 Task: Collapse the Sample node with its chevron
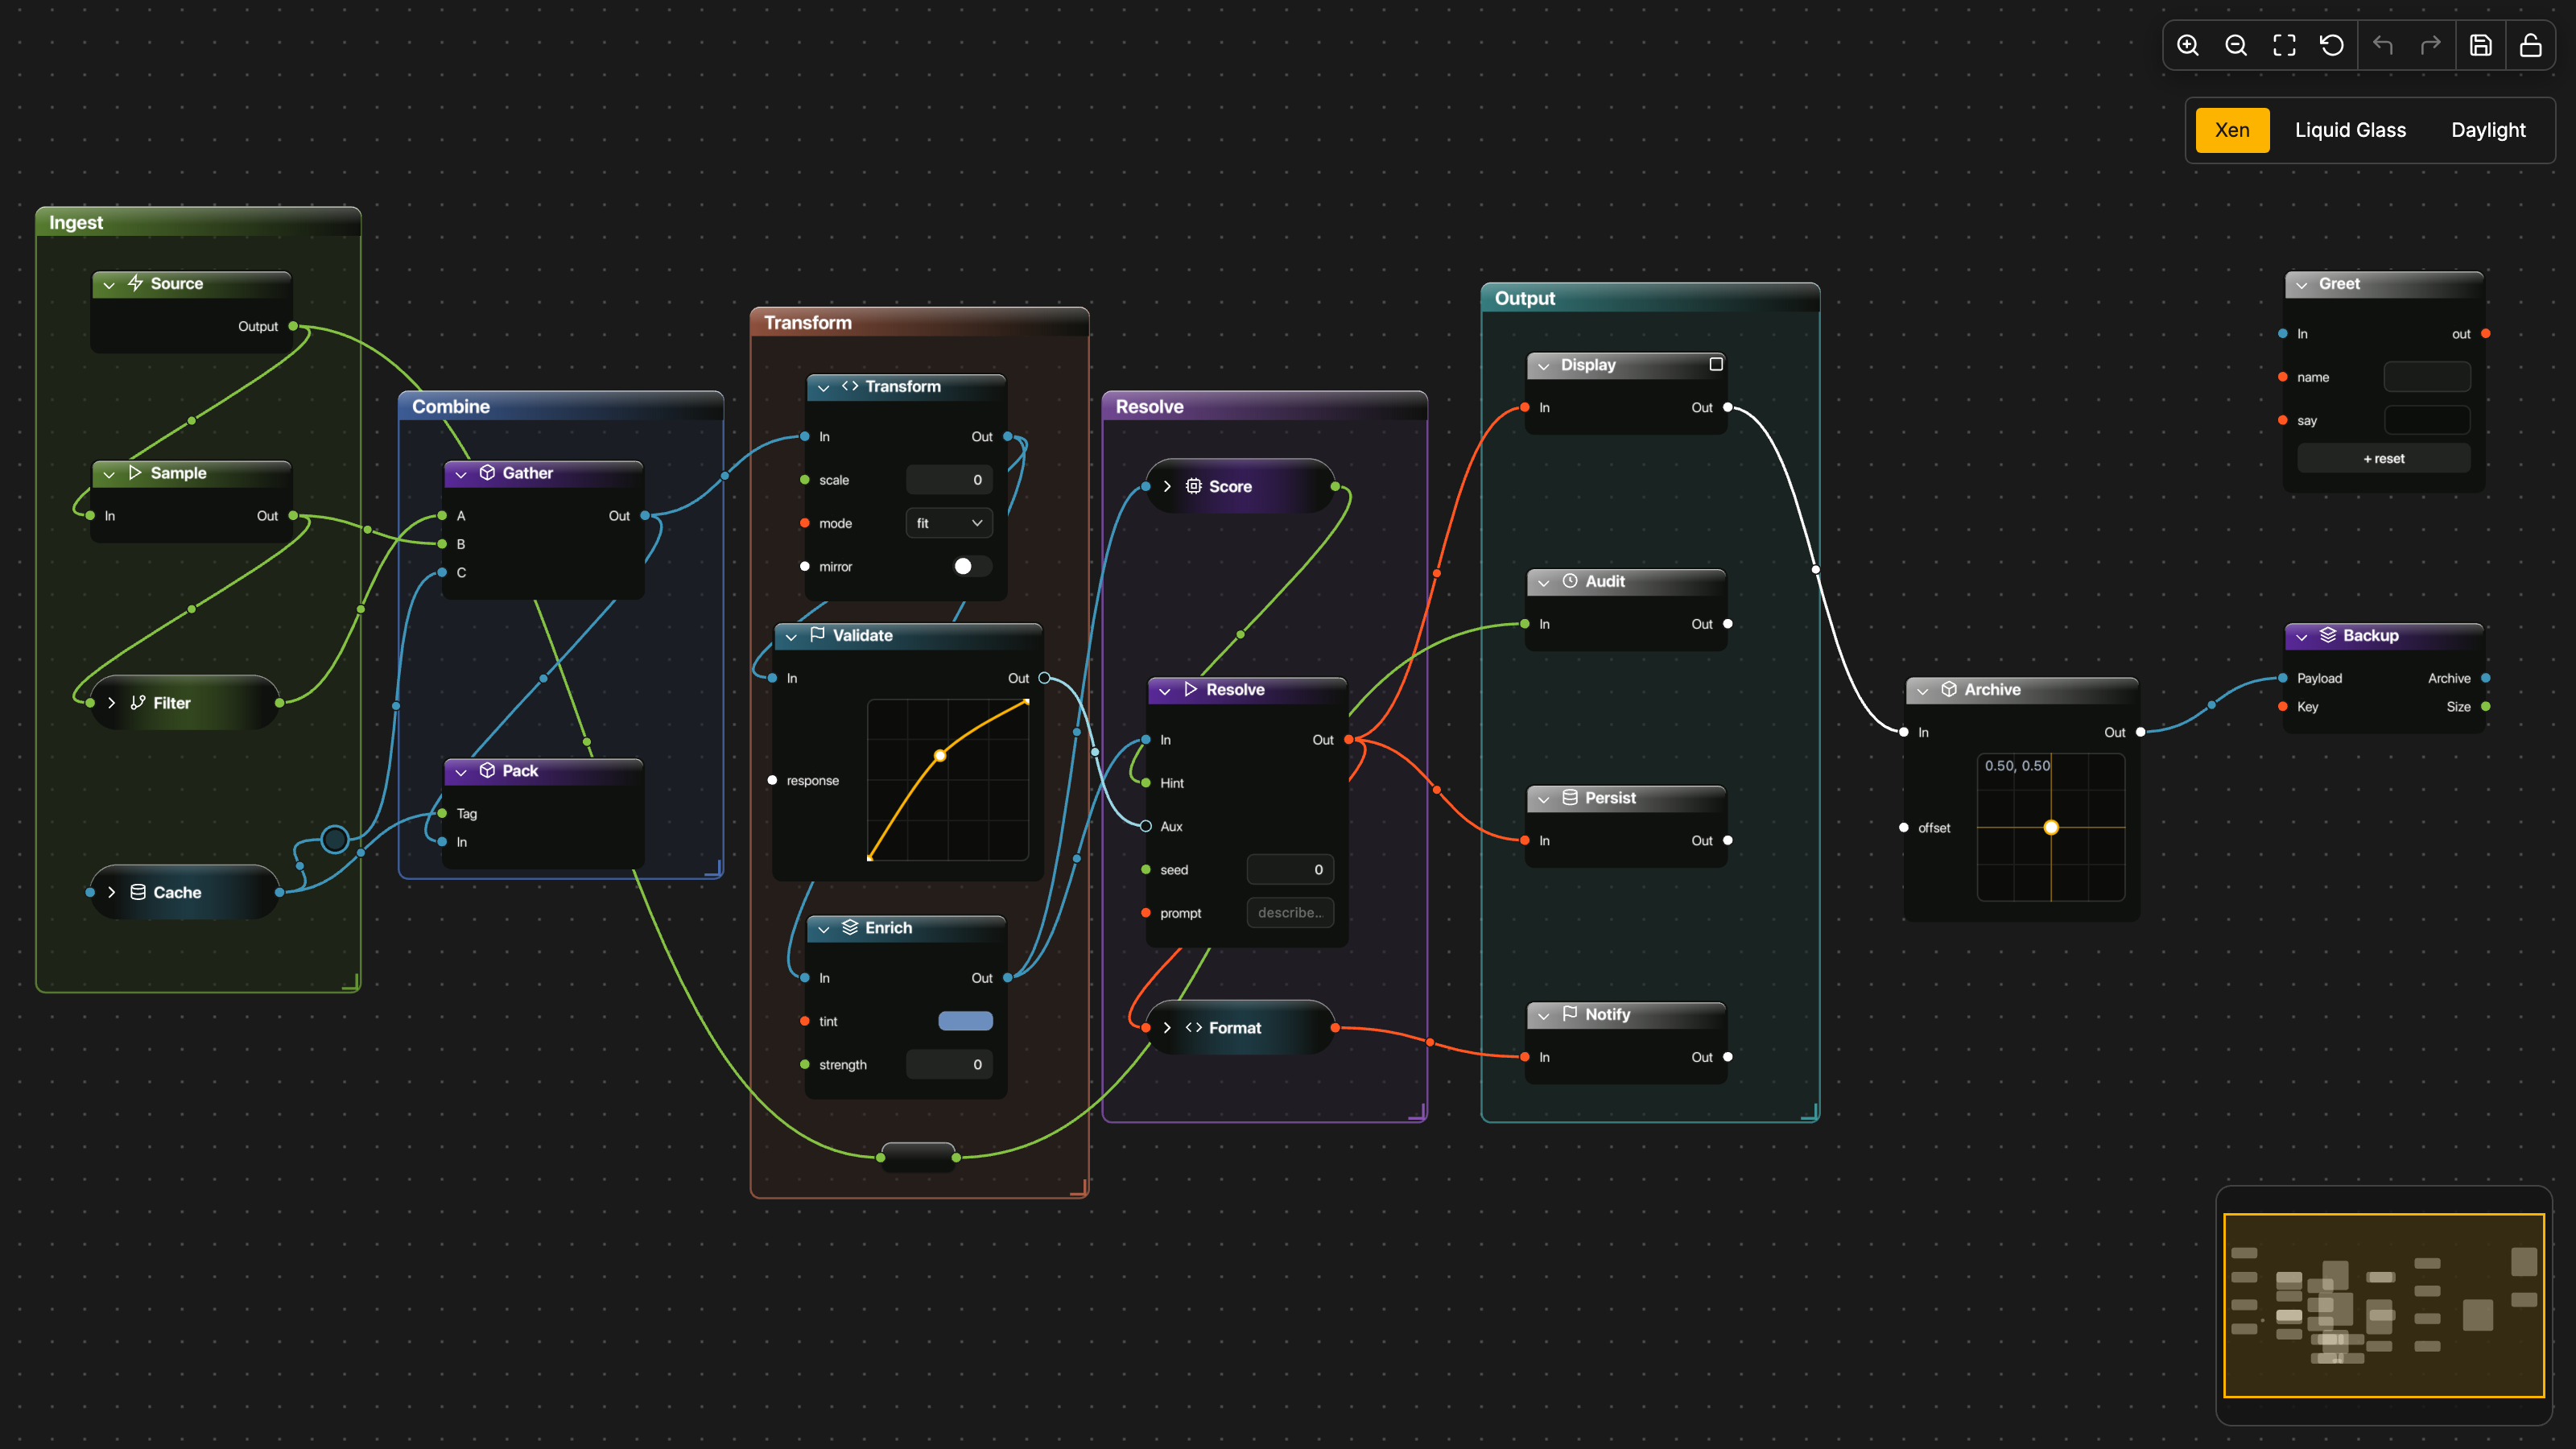coord(109,474)
